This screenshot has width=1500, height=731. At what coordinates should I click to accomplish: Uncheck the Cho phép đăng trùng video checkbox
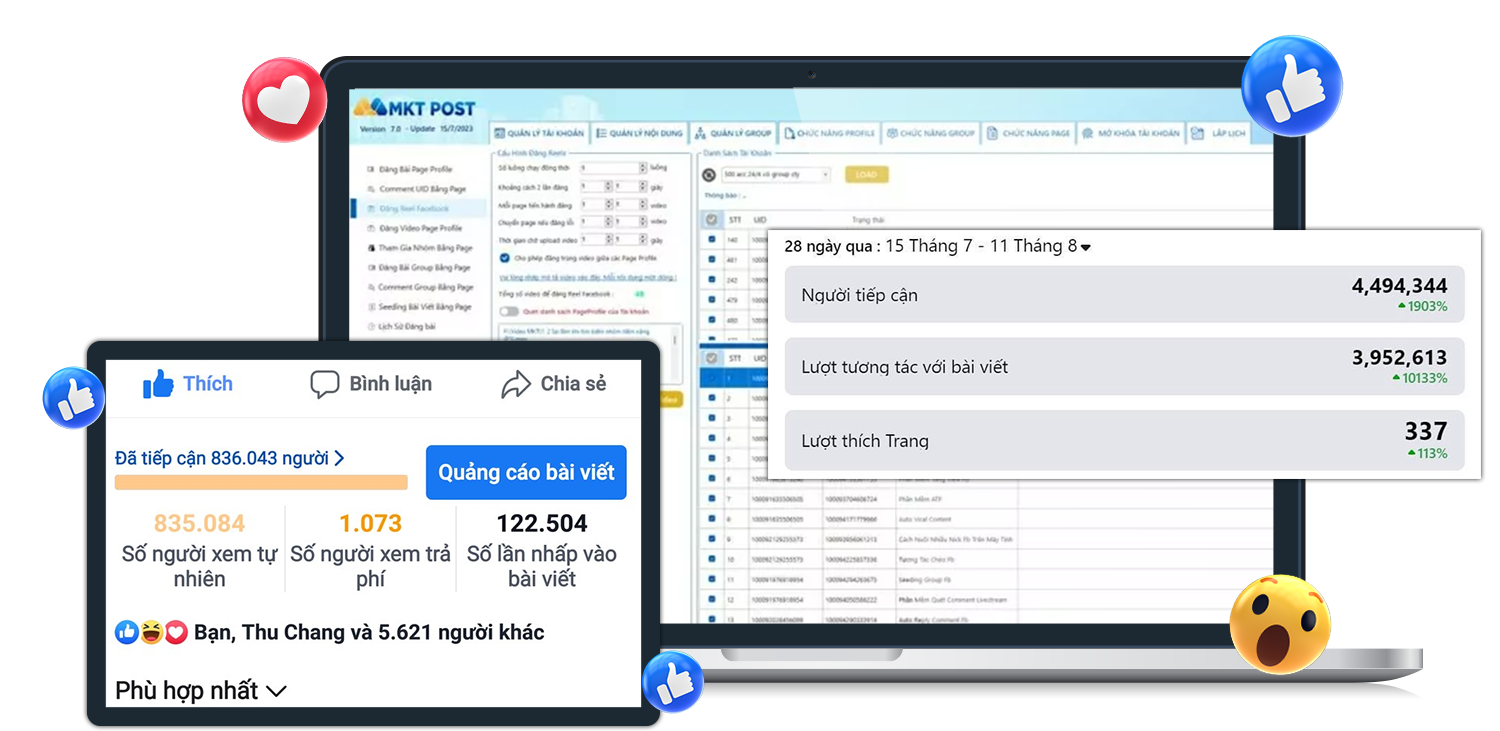tap(505, 257)
